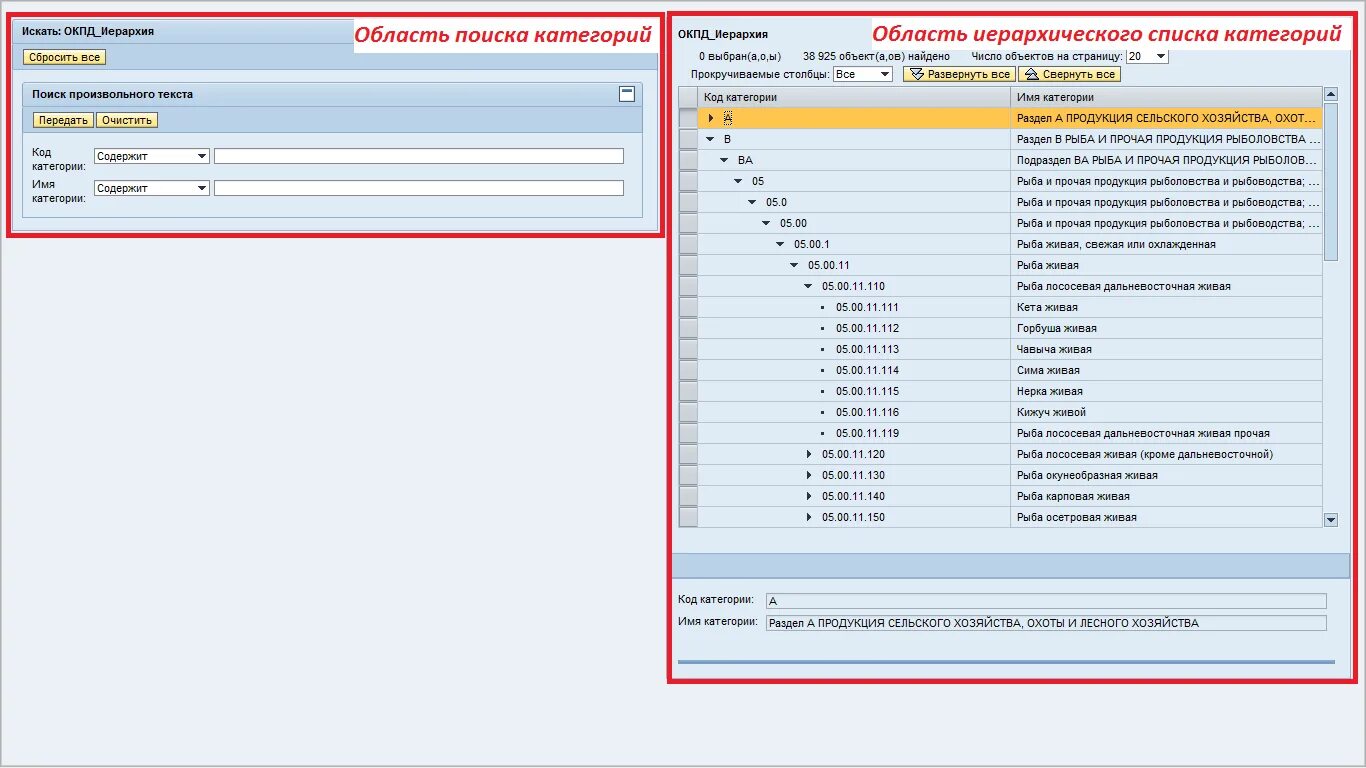Collapse the 05.00 category node
The image size is (1366, 768).
pos(767,223)
